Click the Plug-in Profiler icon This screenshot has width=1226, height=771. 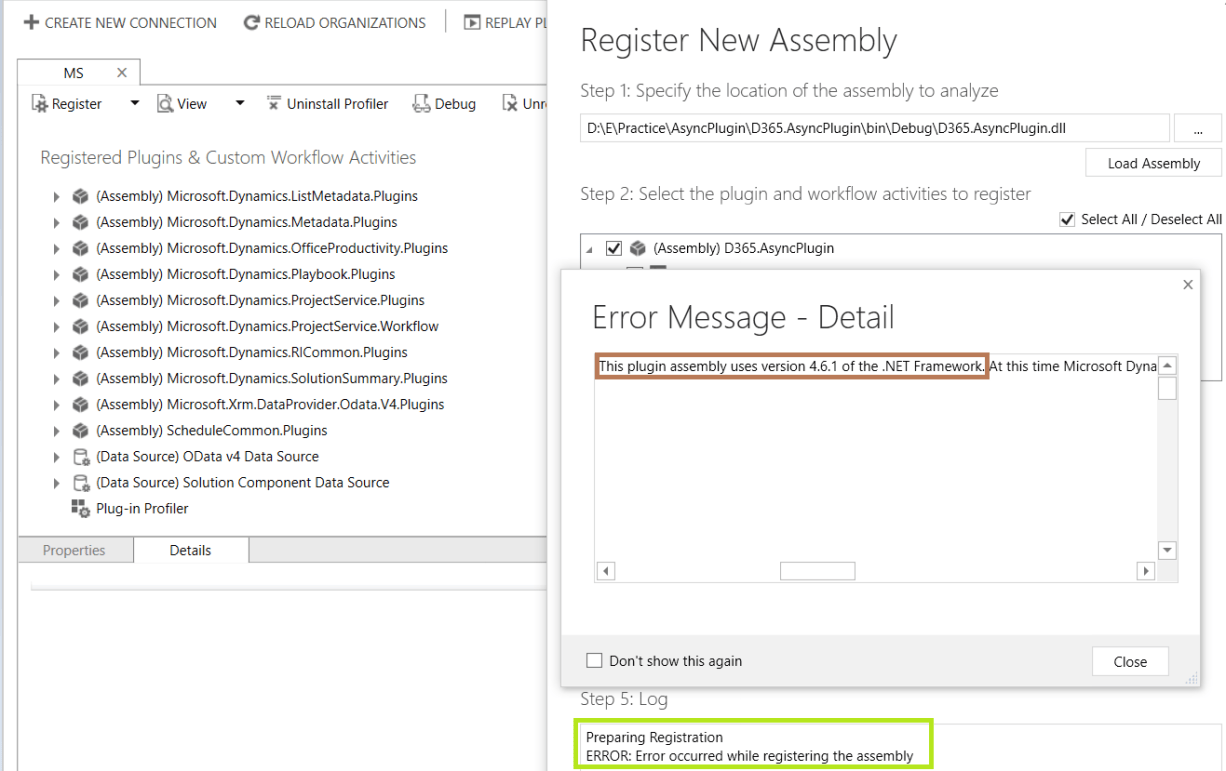click(x=81, y=508)
